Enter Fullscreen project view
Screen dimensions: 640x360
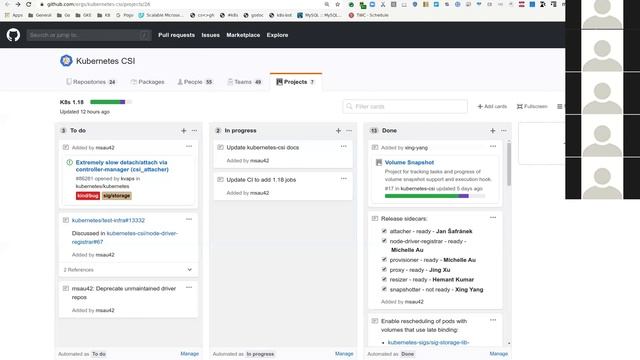532,107
